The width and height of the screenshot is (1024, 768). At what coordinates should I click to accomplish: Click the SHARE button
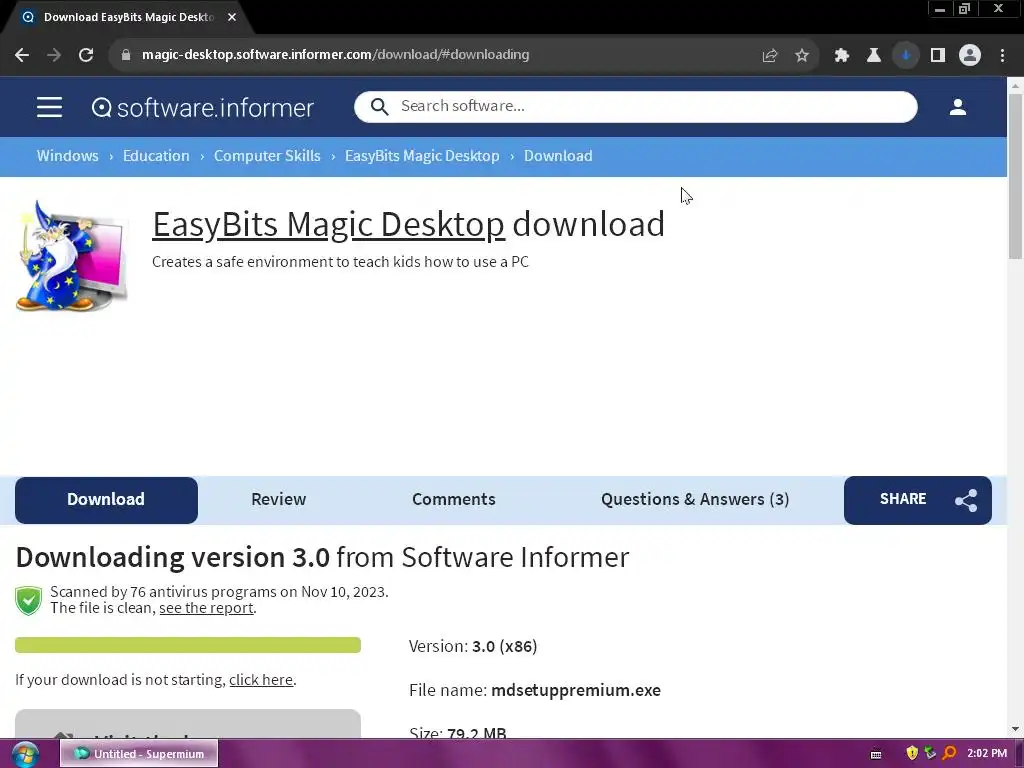coord(918,500)
